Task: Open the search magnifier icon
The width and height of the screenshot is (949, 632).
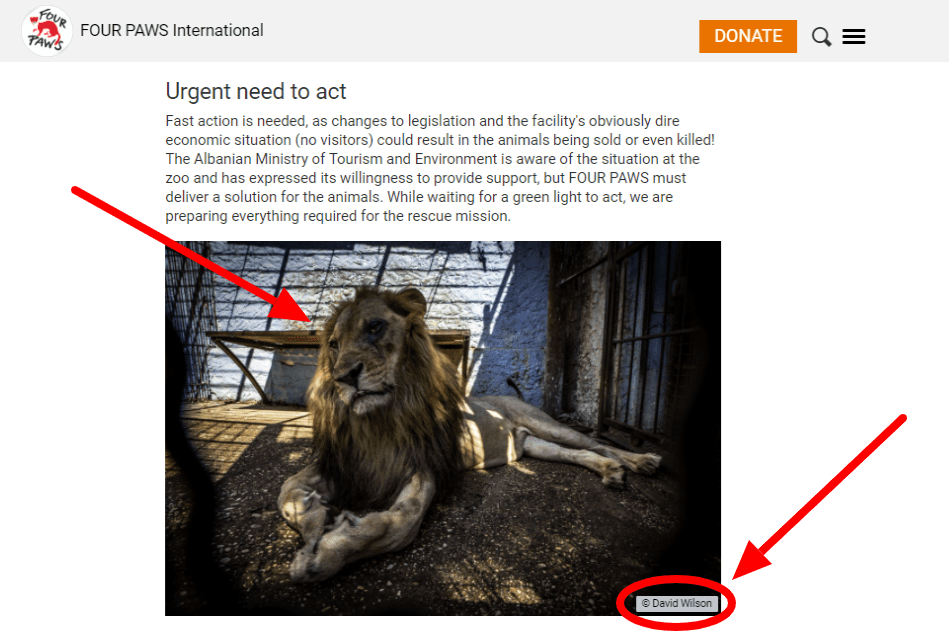Action: point(821,37)
